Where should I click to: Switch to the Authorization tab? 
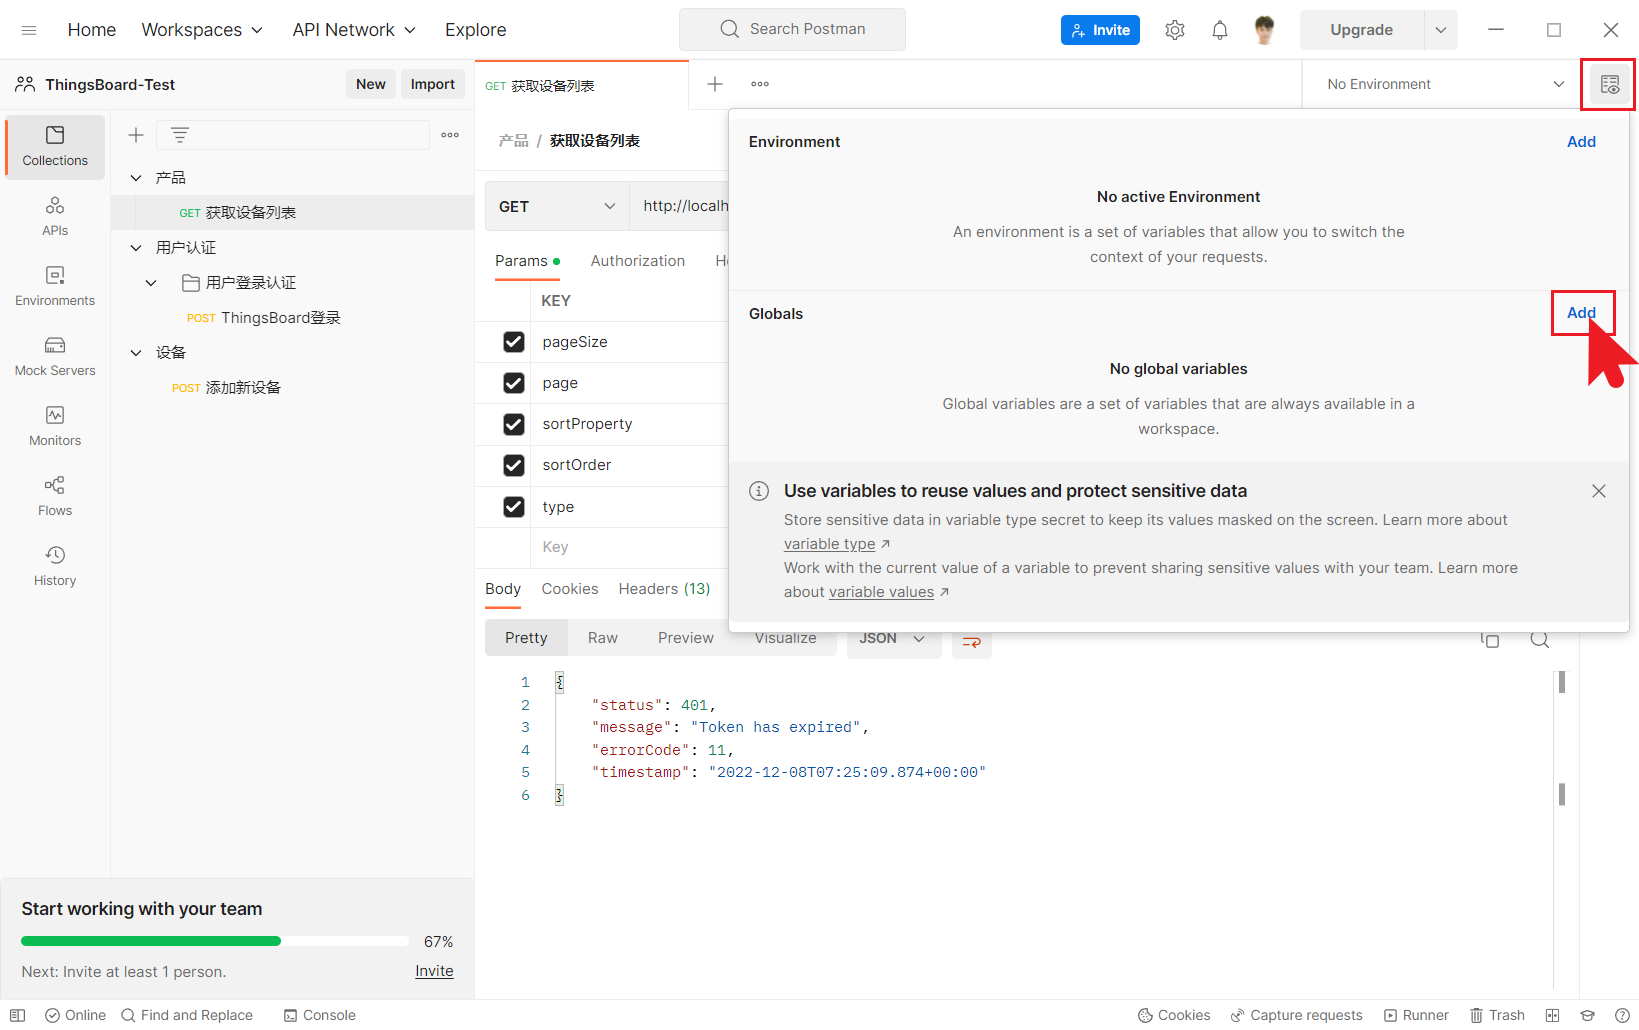tap(638, 261)
